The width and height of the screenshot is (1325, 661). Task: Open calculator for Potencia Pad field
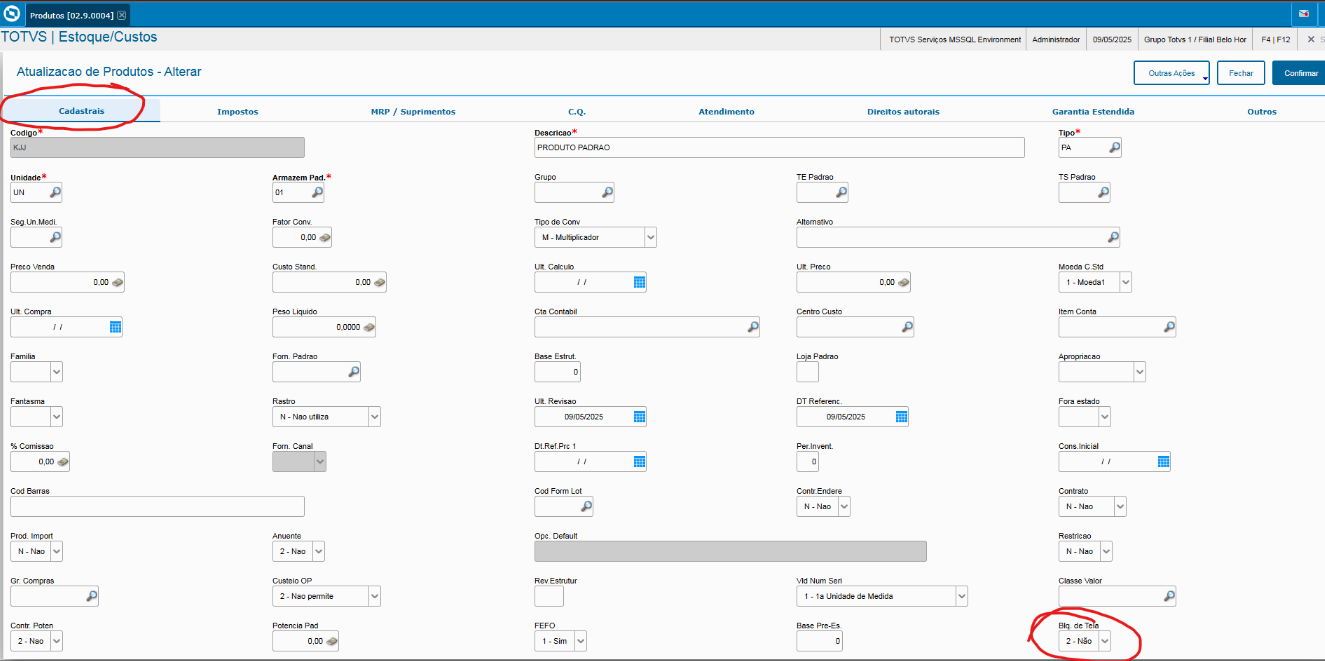tap(330, 641)
